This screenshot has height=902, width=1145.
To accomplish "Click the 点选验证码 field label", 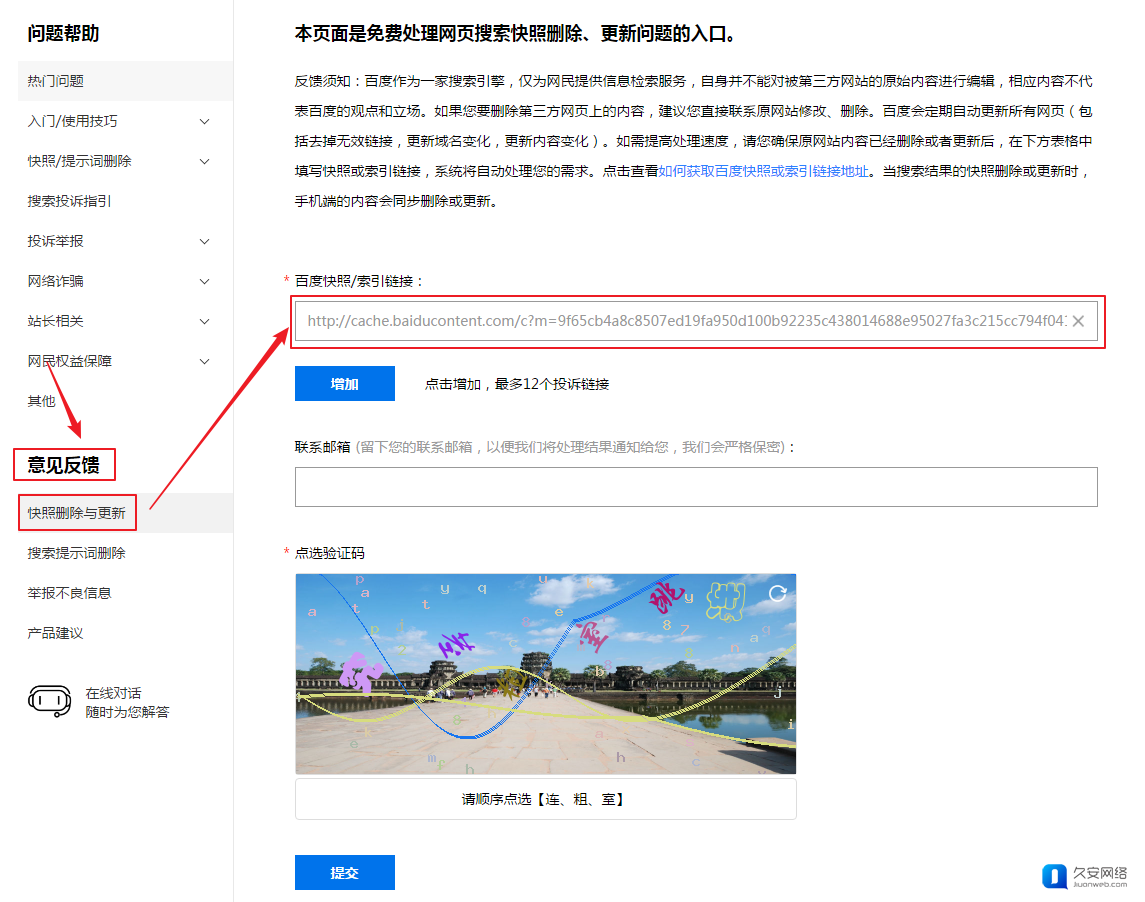I will point(329,553).
